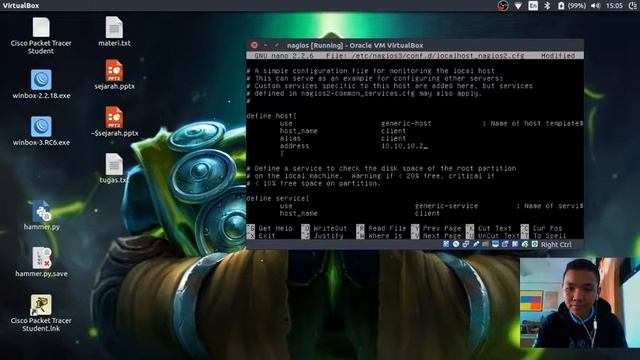Click the generic-service value in nano

coord(446,206)
